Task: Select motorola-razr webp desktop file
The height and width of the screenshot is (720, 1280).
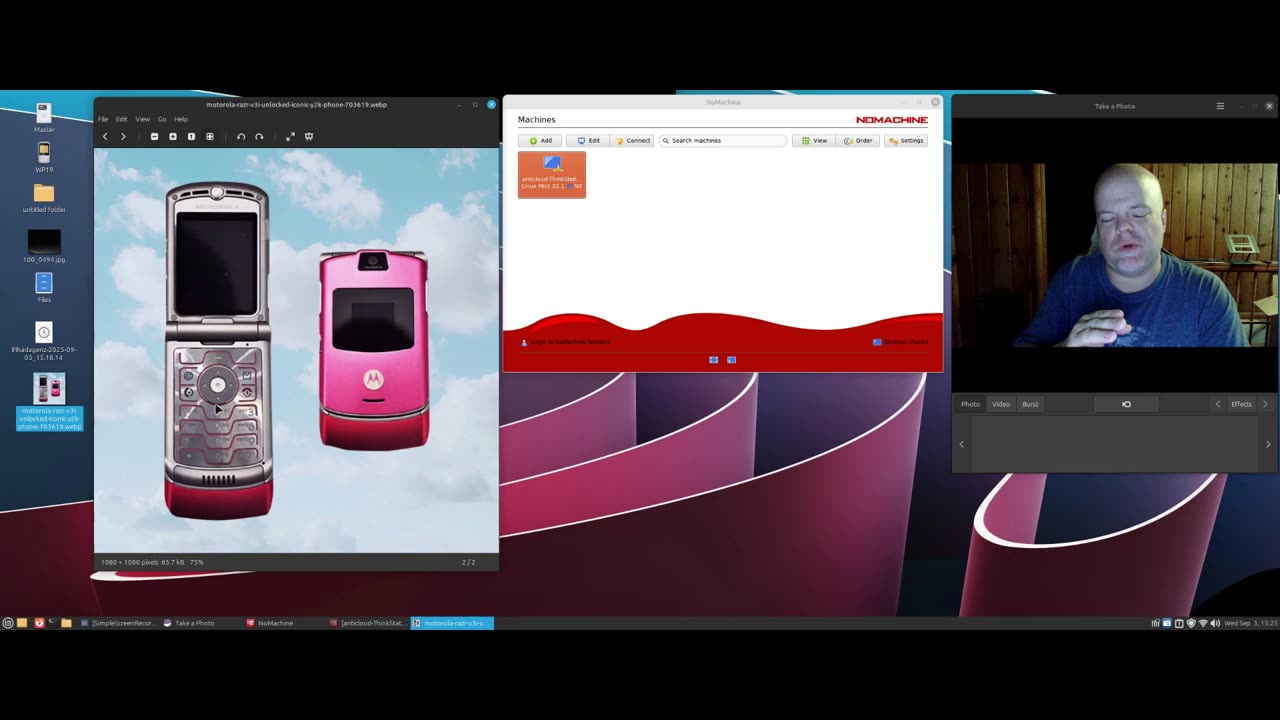Action: click(x=49, y=402)
